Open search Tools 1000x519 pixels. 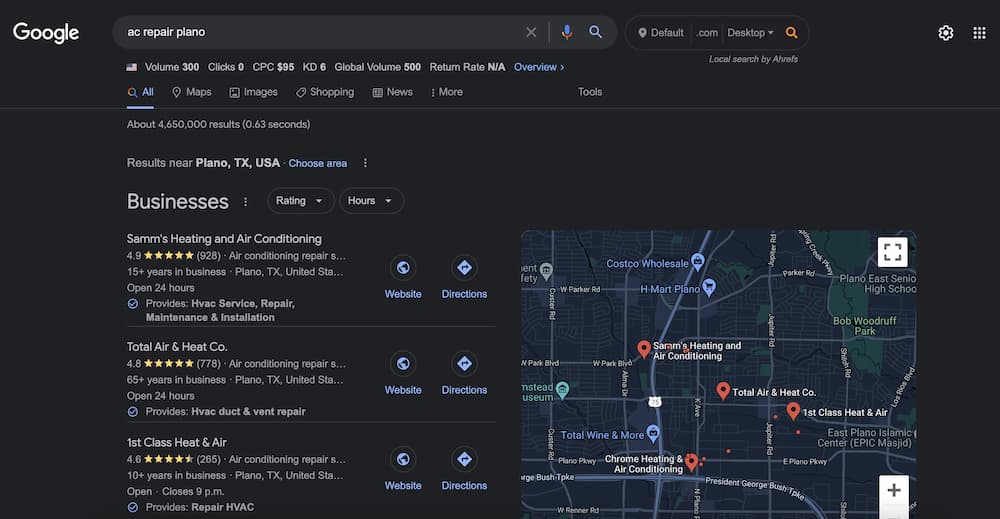(590, 92)
